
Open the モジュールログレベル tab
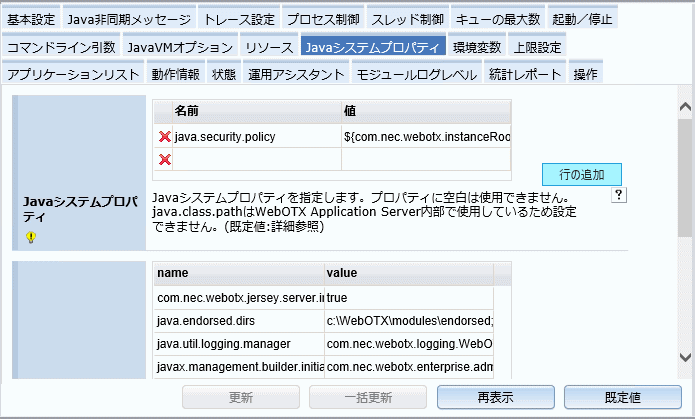click(417, 74)
